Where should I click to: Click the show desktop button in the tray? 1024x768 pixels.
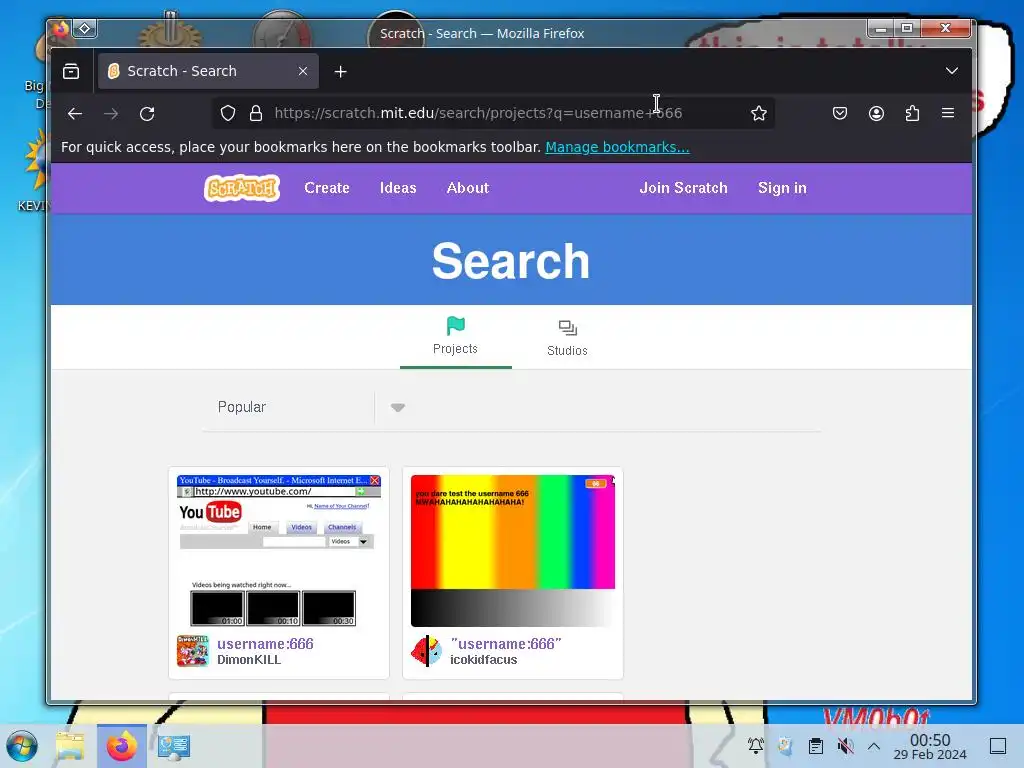point(998,746)
